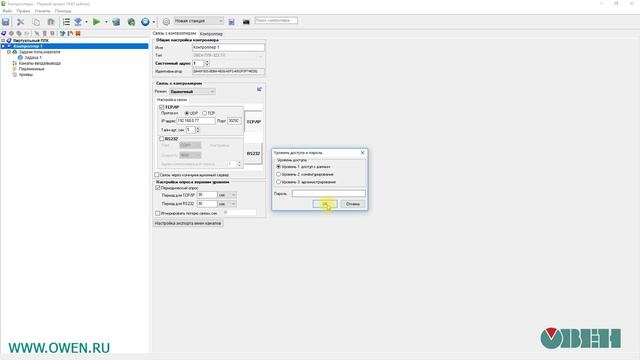
Task: Click the cut scissors icon in main toolbar
Action: click(20, 22)
